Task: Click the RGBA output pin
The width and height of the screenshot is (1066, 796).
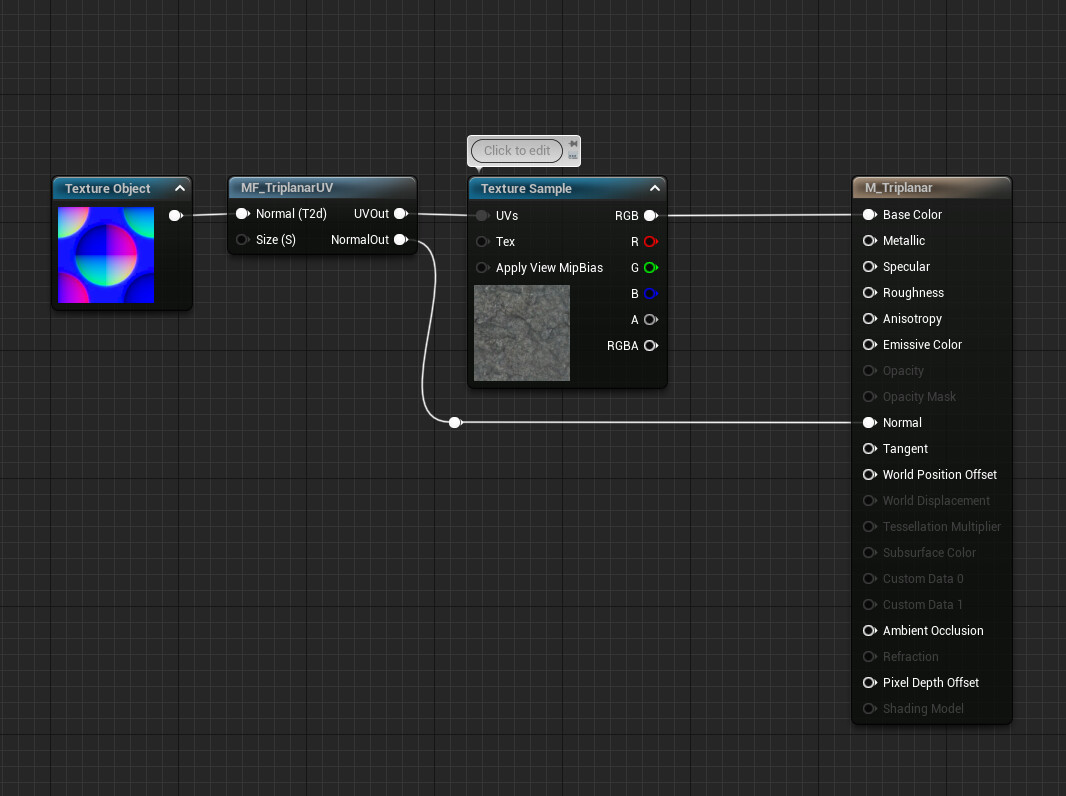Action: [x=652, y=345]
